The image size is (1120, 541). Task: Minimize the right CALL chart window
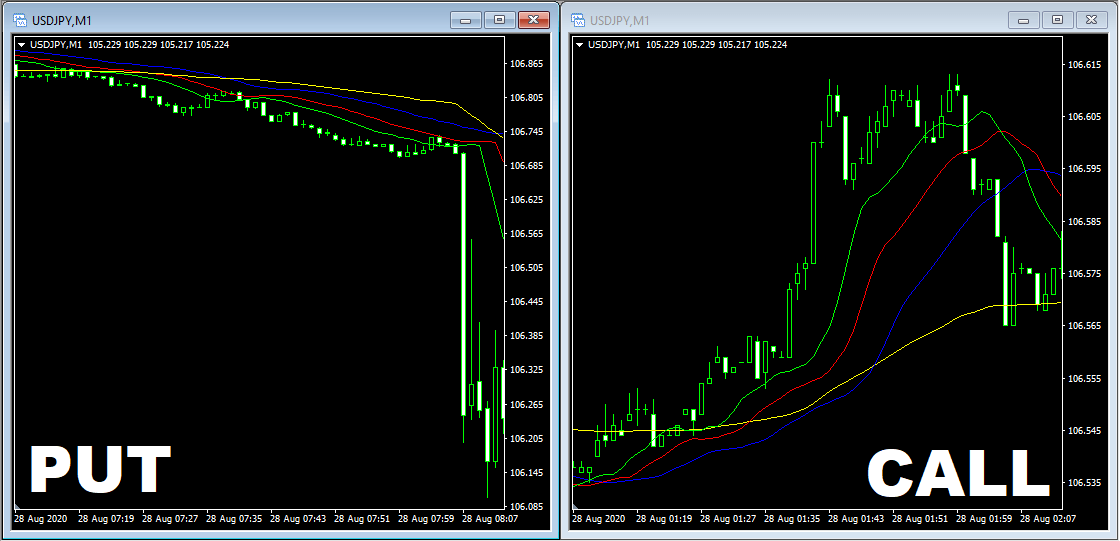[x=1023, y=19]
